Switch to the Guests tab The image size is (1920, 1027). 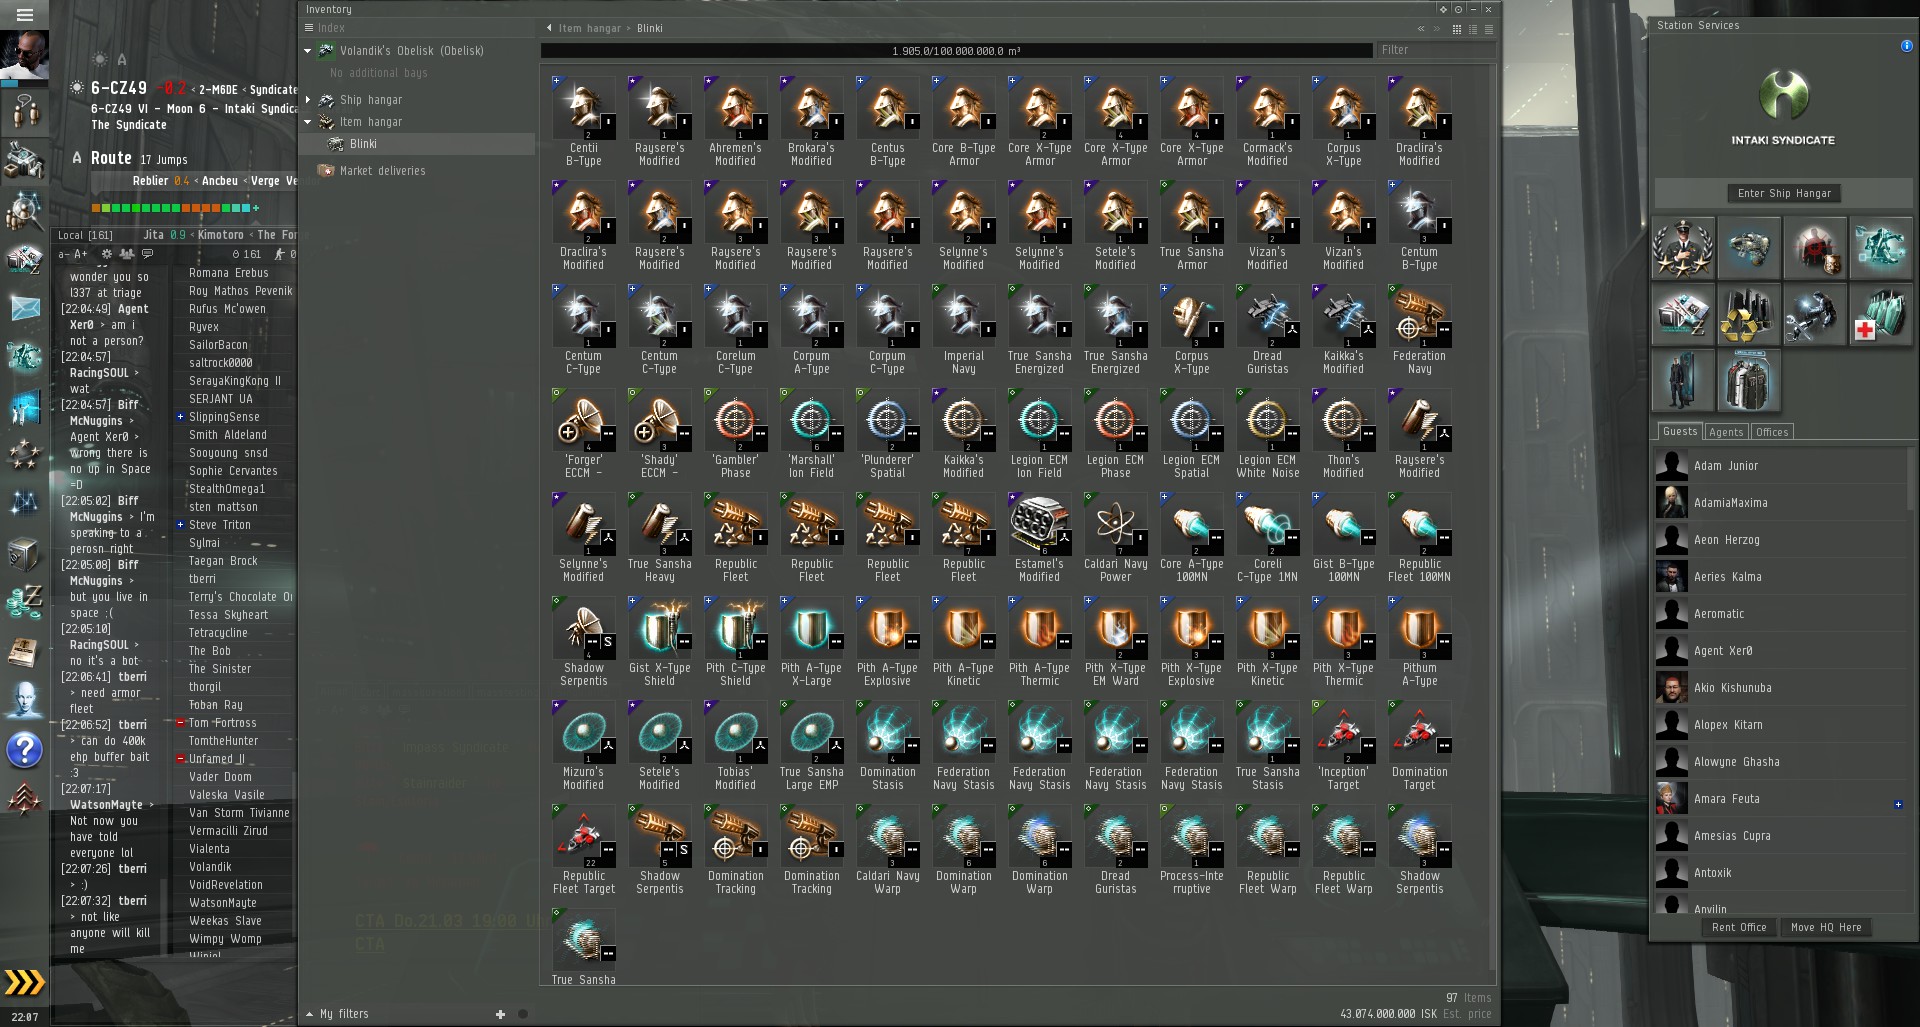1680,432
